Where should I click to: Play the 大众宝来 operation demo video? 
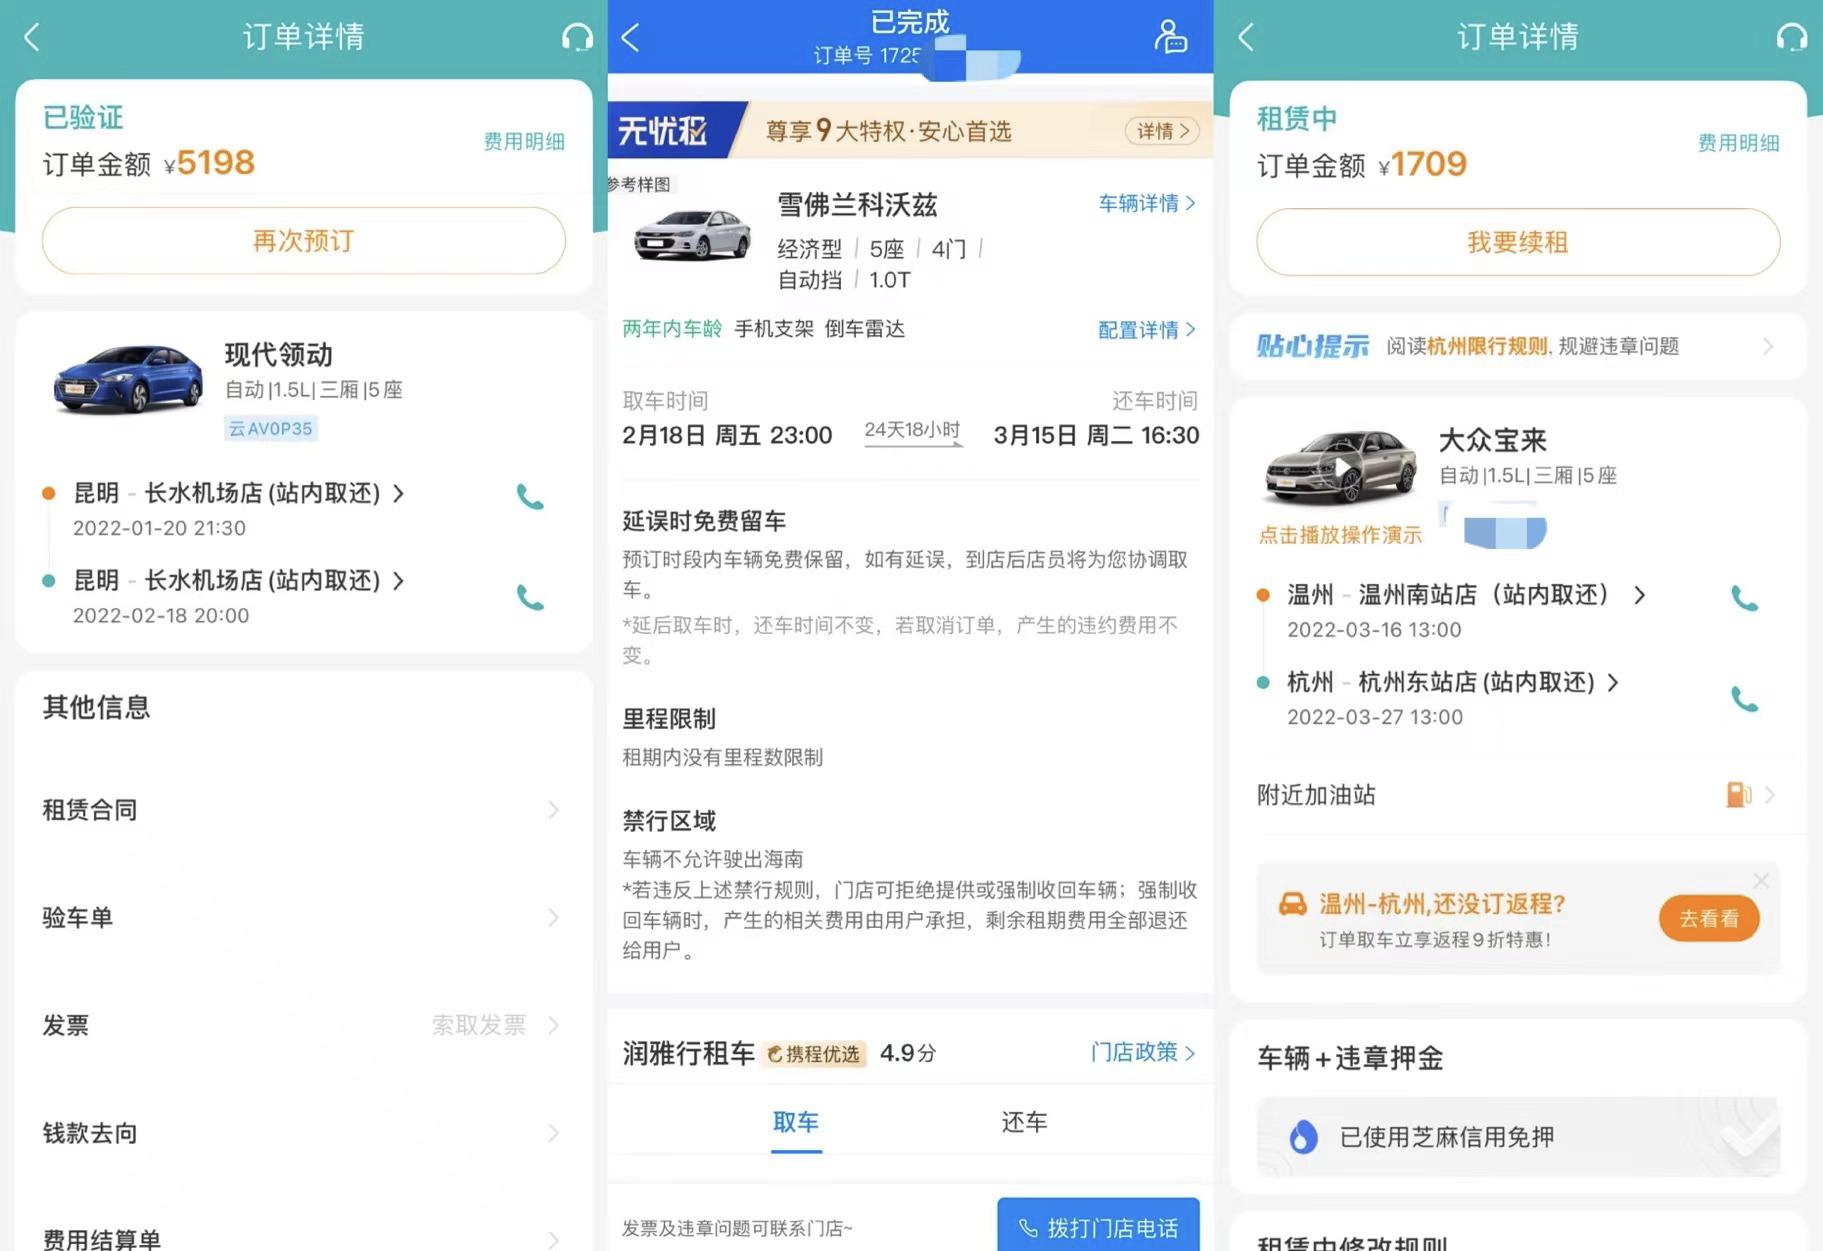click(1340, 466)
